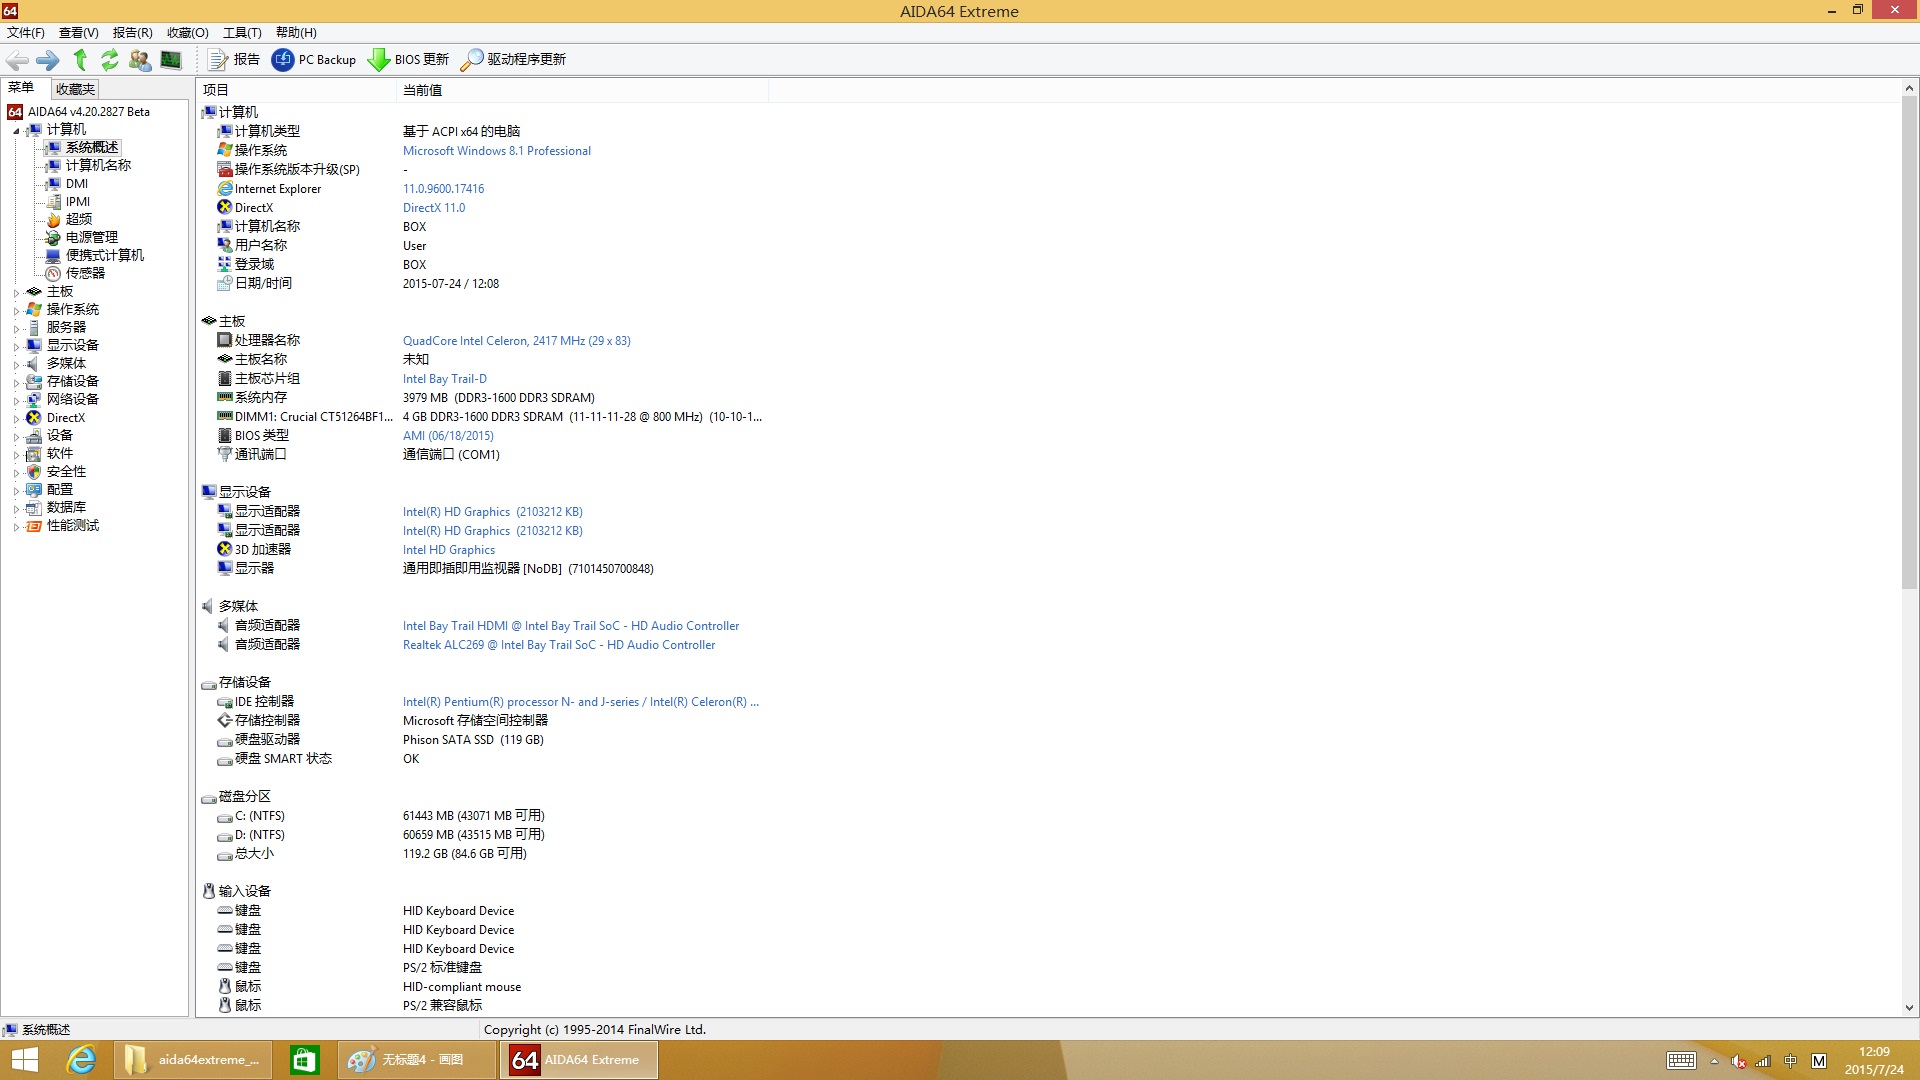Click the network signal tray icon

click(x=1763, y=1061)
